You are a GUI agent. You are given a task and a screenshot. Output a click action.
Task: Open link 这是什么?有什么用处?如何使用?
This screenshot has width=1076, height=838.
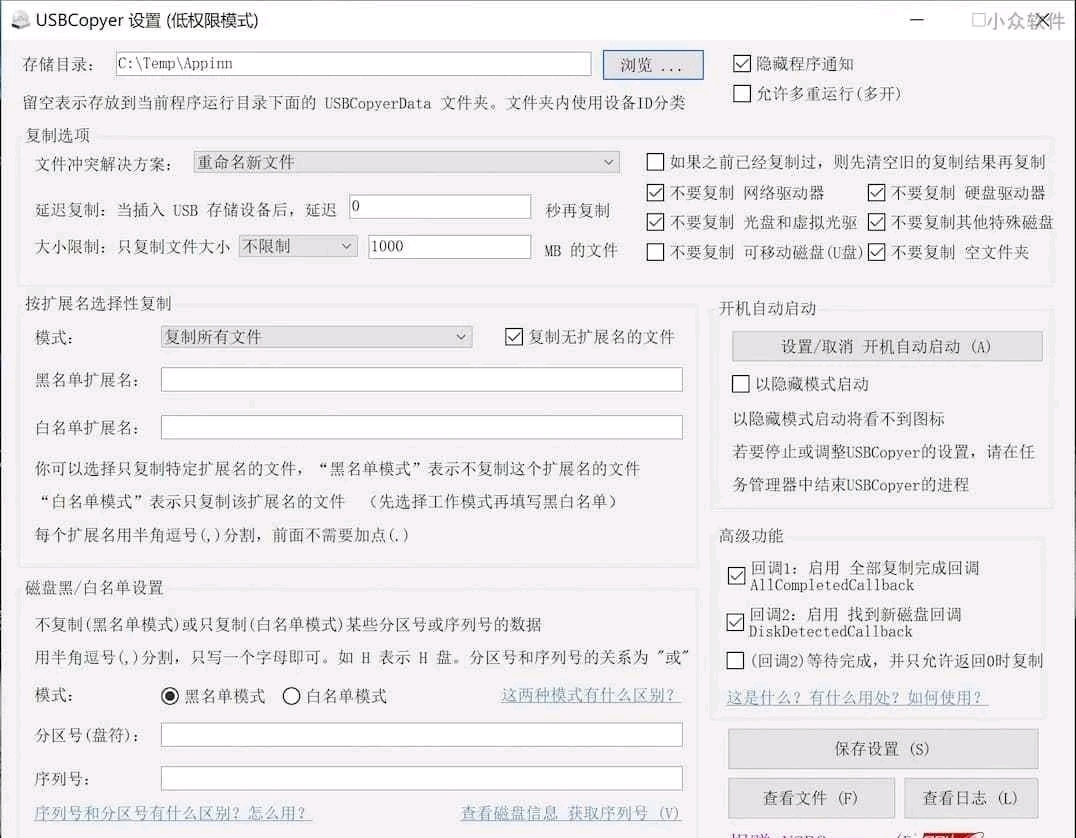point(856,698)
